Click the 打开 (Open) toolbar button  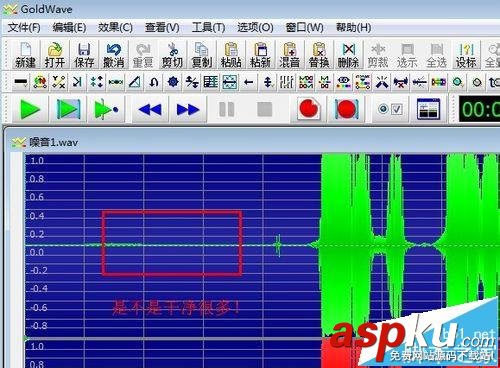pos(55,55)
